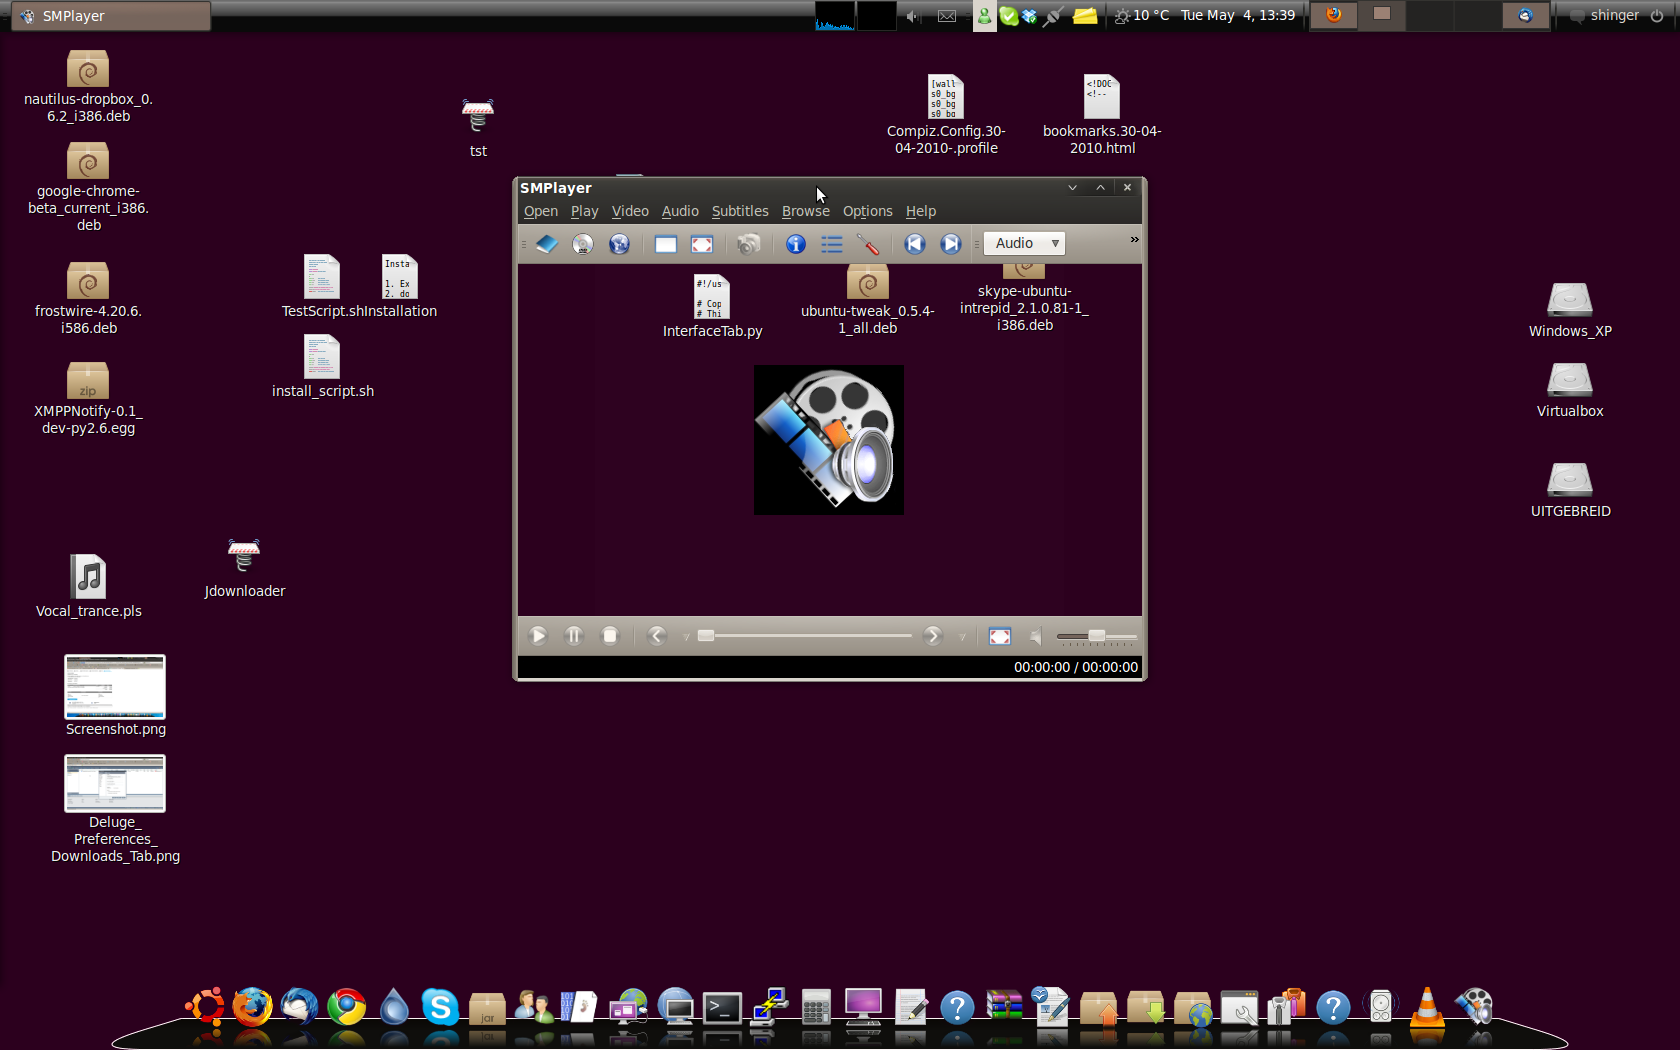Click the Ubuntu logo in dock

(x=205, y=1007)
